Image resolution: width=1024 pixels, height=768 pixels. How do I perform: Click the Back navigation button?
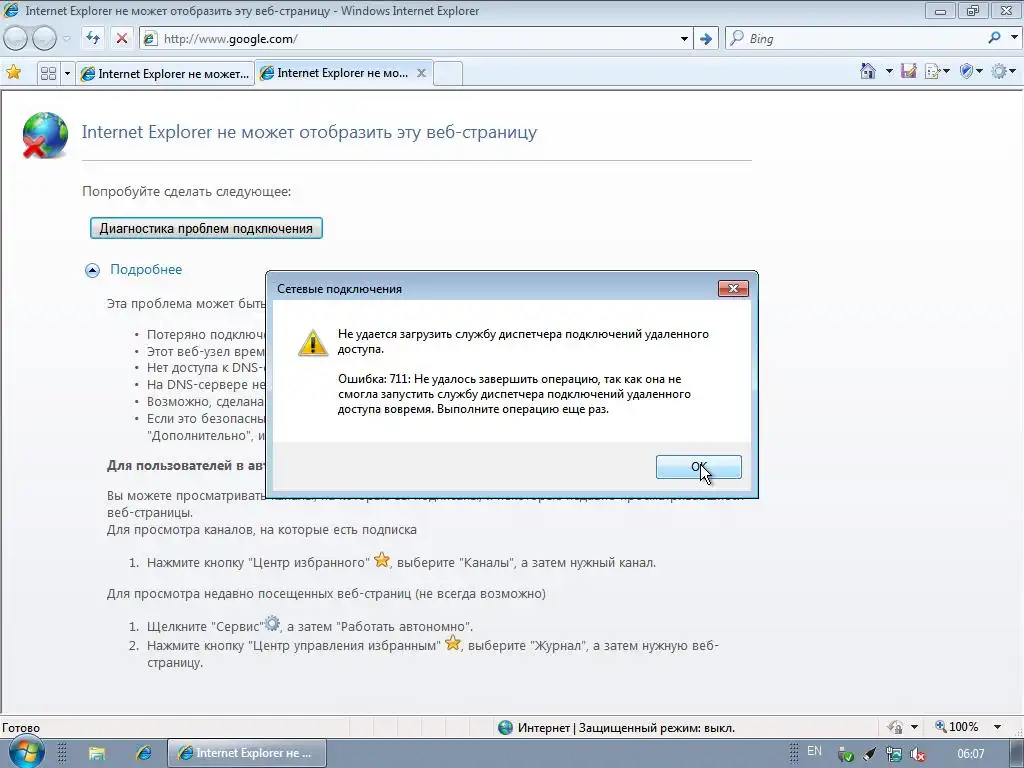tap(15, 39)
